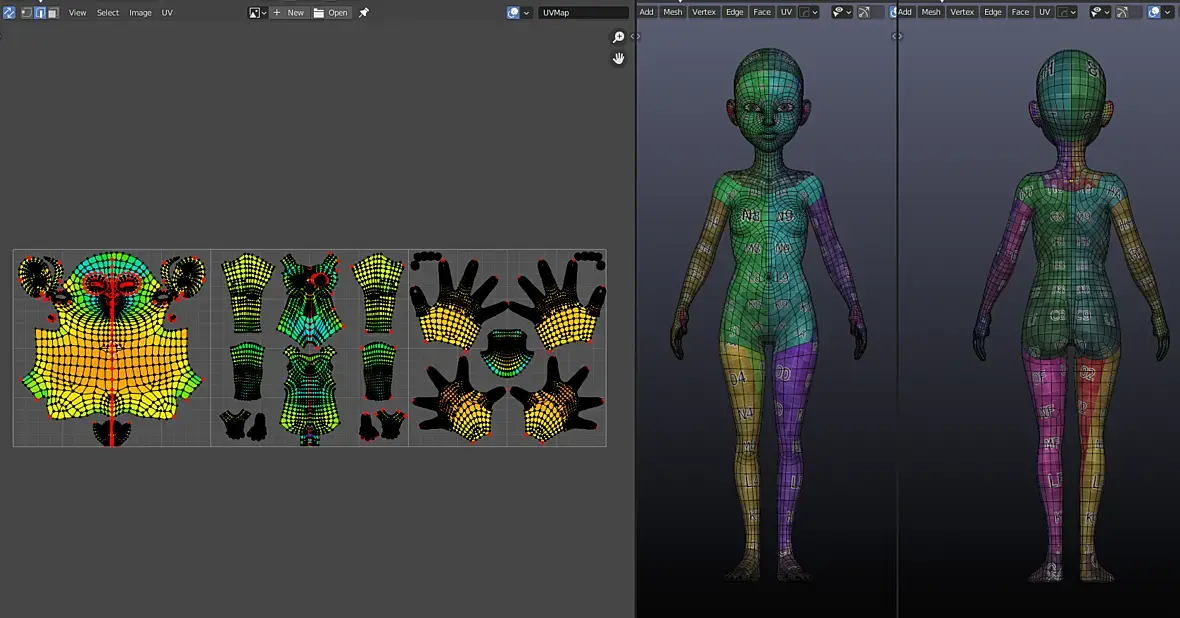Pin the image in the UV editor

pyautogui.click(x=364, y=12)
